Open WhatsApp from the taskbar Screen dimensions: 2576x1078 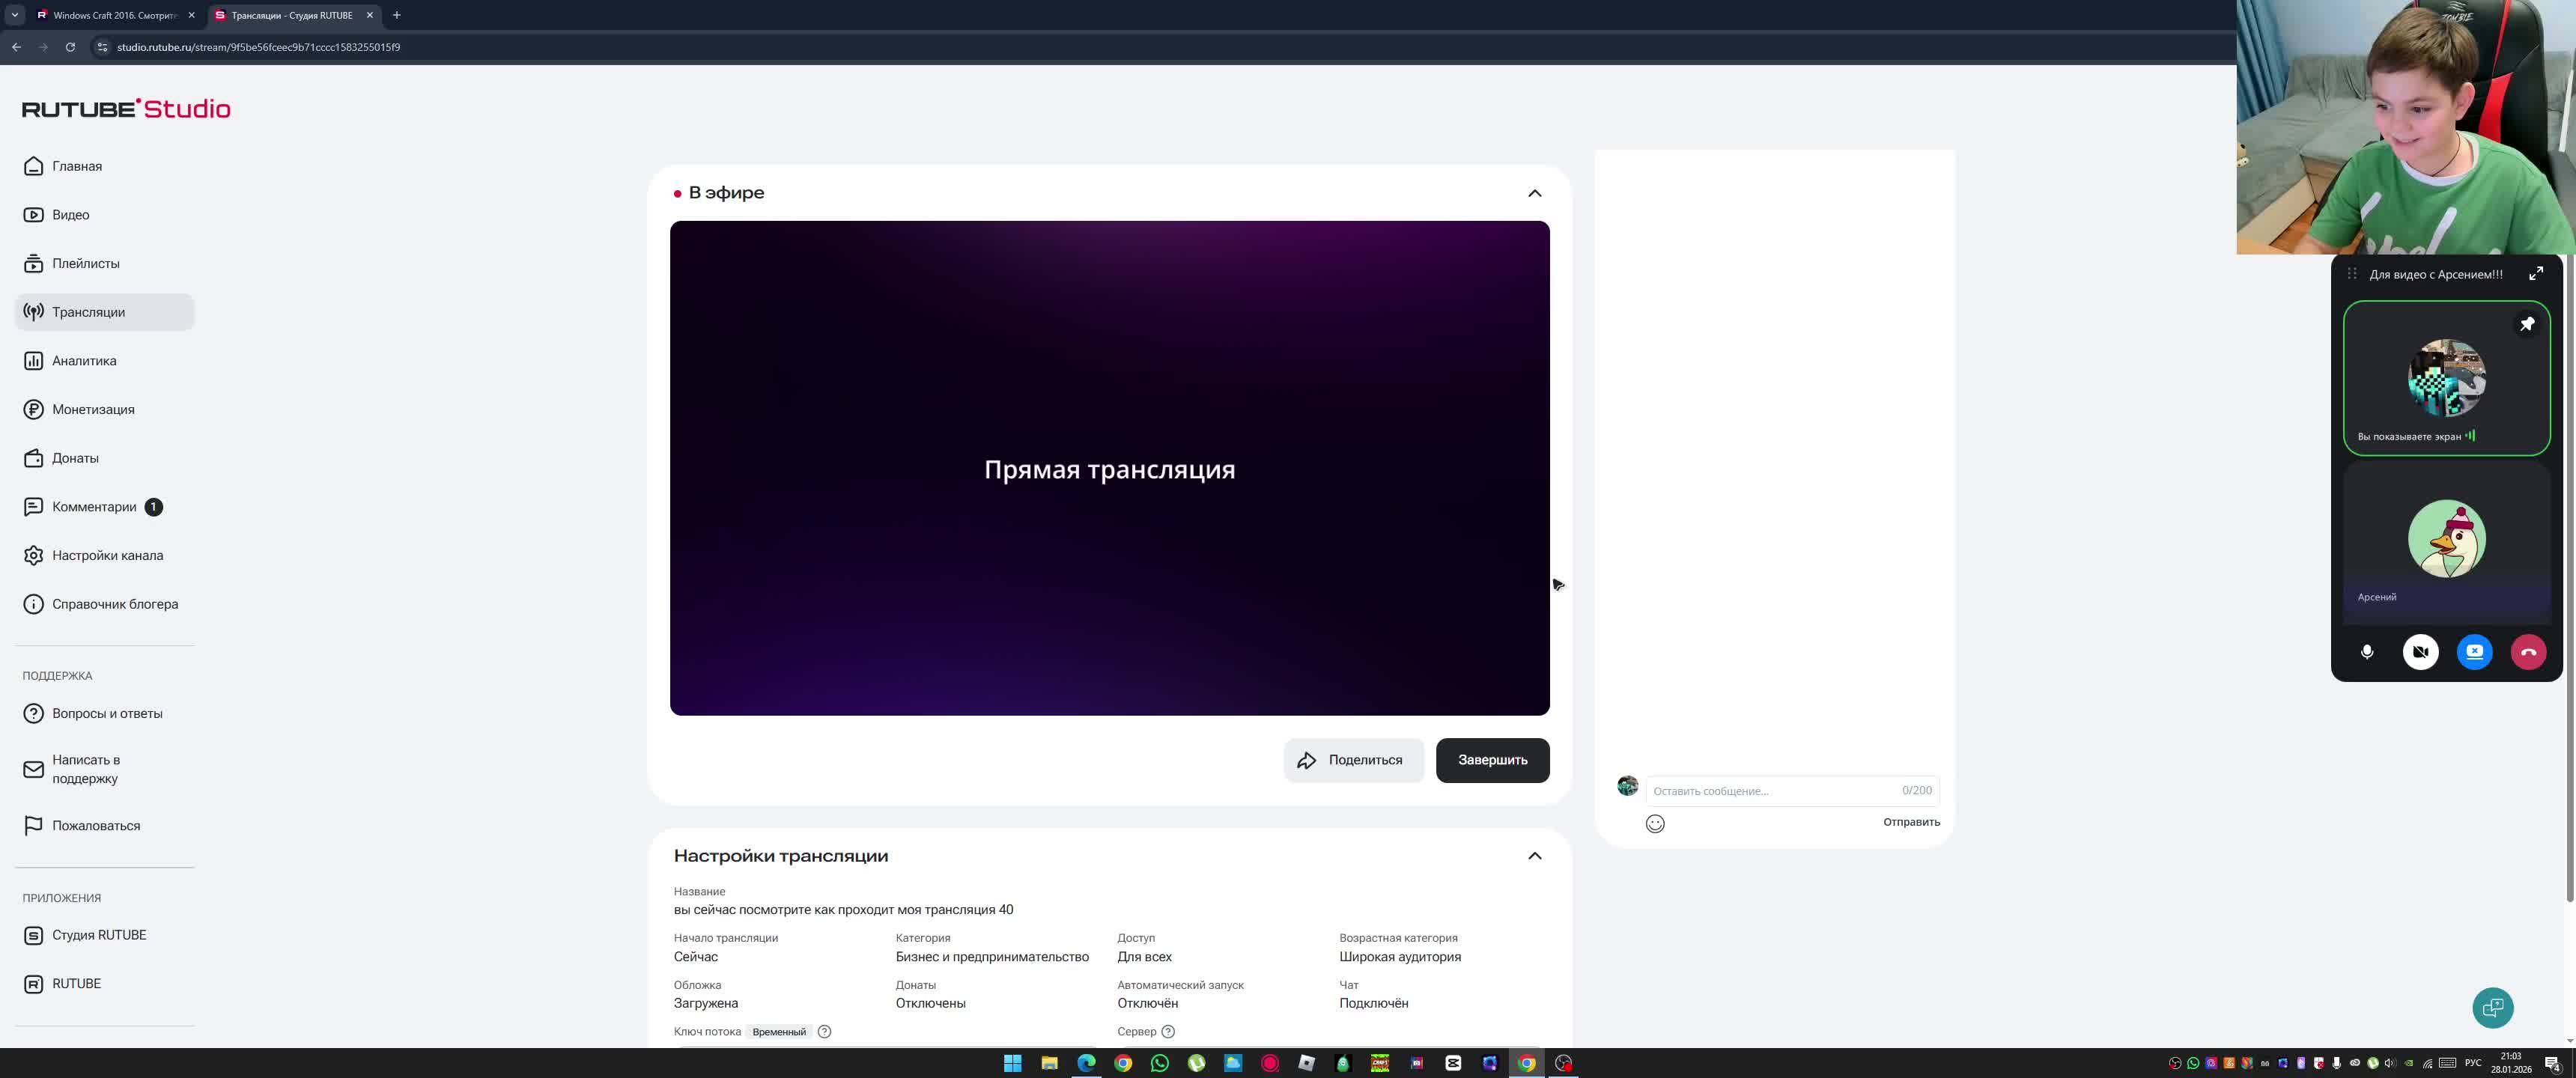click(x=1160, y=1063)
